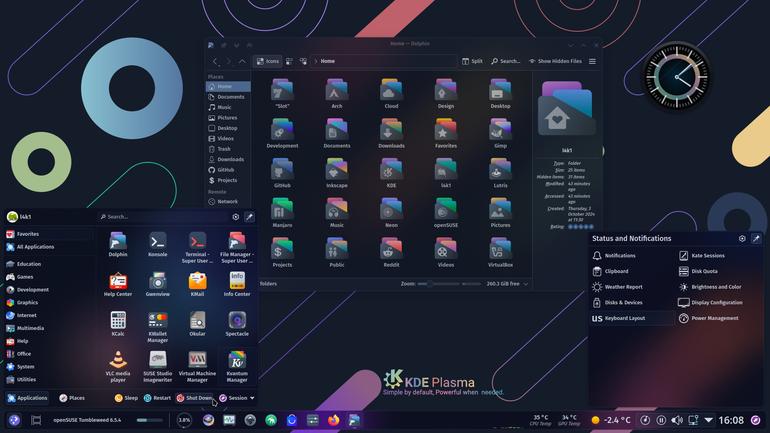The height and width of the screenshot is (433, 770).
Task: Open Konsole from the launcher grid
Action: 158,244
